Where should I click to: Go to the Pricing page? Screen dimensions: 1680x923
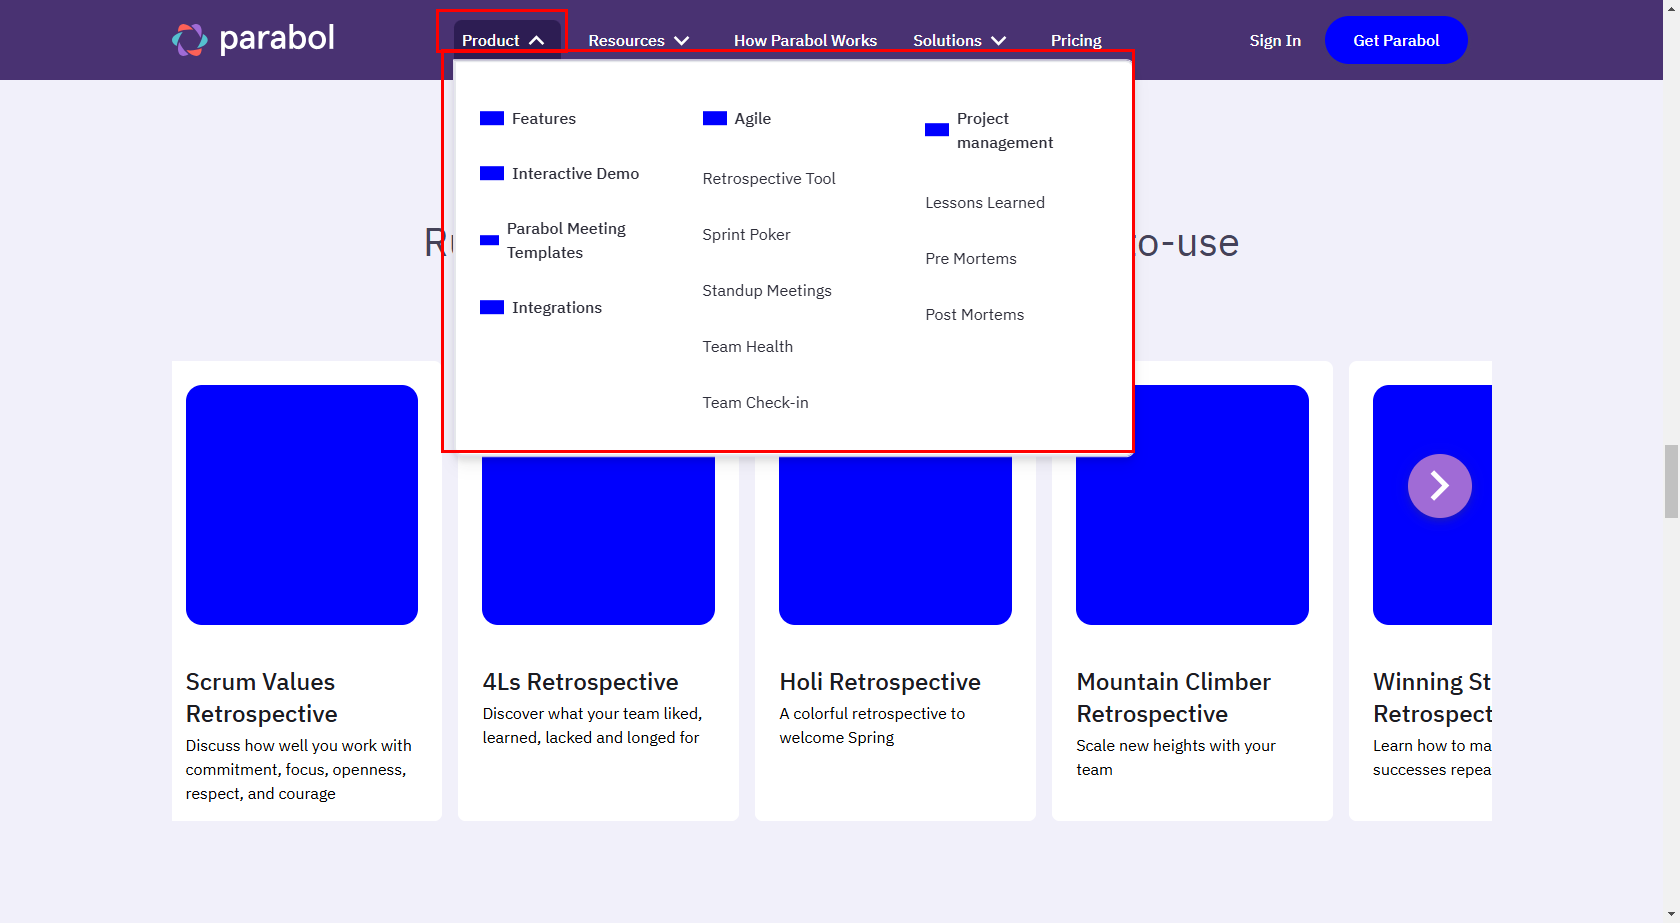1075,40
